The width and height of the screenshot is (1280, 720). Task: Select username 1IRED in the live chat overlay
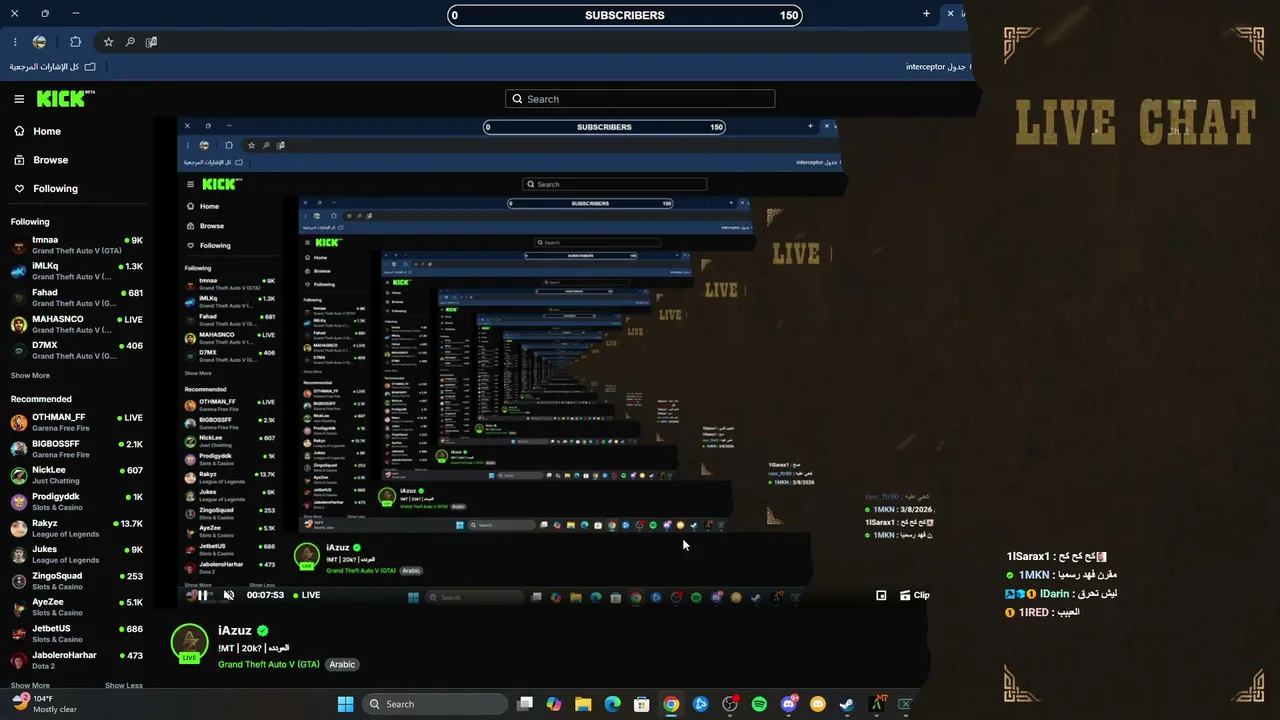tap(1034, 612)
